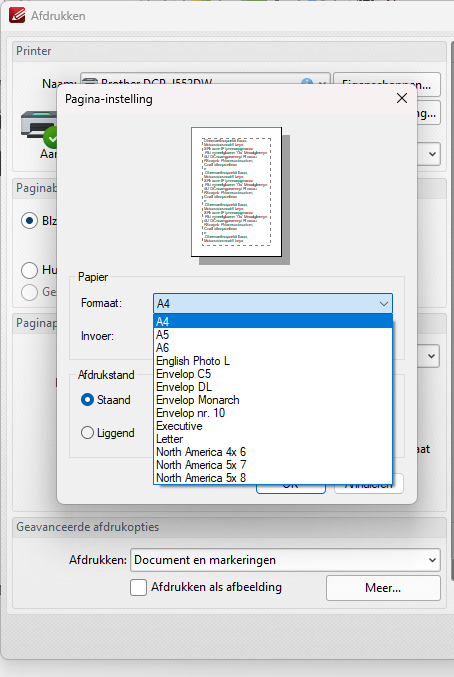This screenshot has height=677, width=454.
Task: Select English Photo L paper size
Action: tap(273, 361)
